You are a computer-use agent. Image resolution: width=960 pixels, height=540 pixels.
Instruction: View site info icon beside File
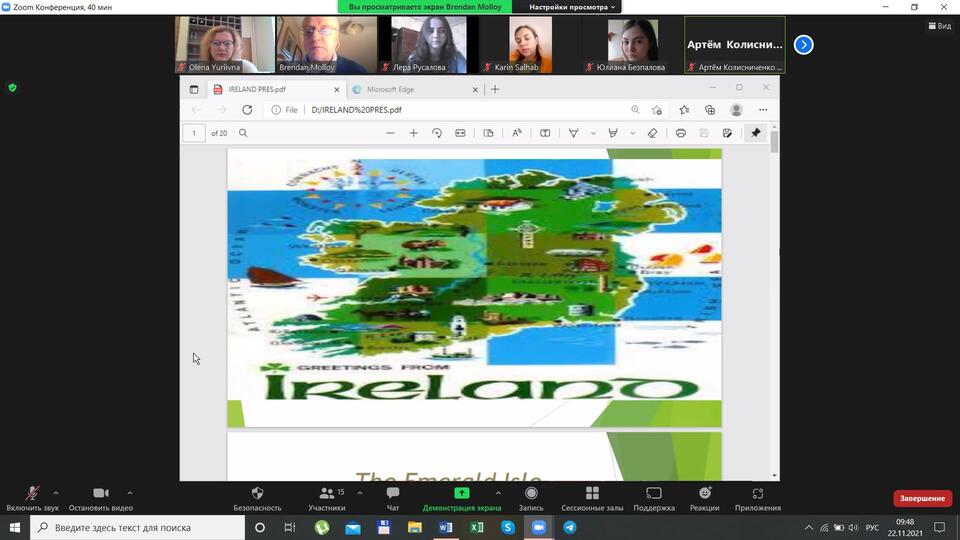click(276, 110)
